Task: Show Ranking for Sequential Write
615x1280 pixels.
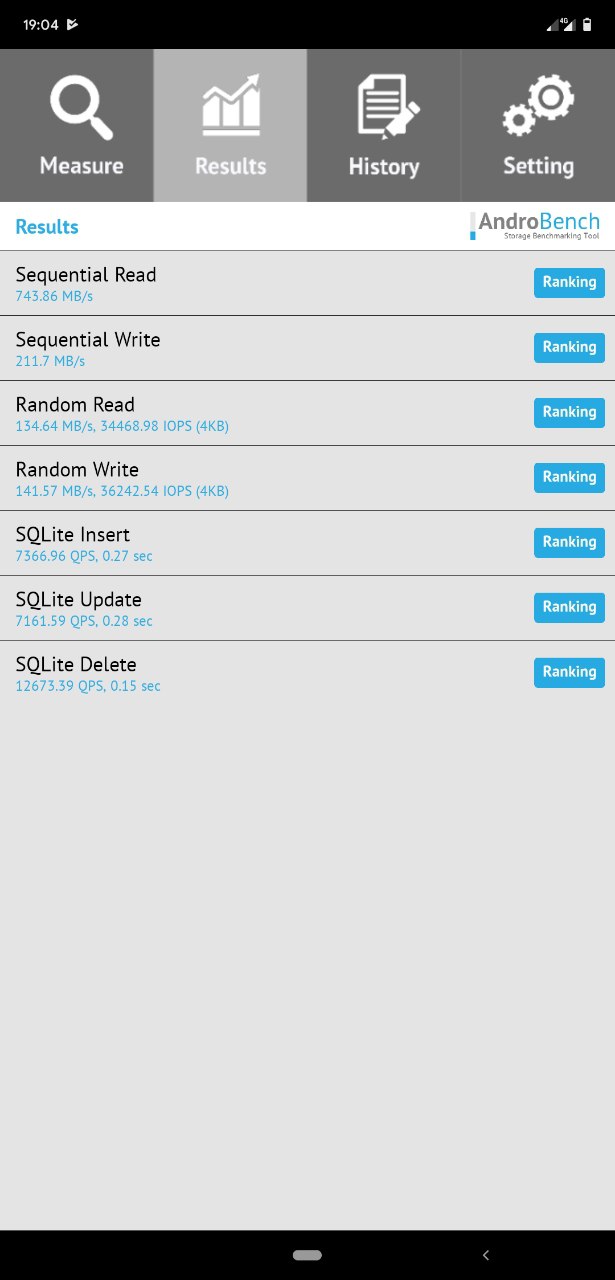Action: point(569,348)
